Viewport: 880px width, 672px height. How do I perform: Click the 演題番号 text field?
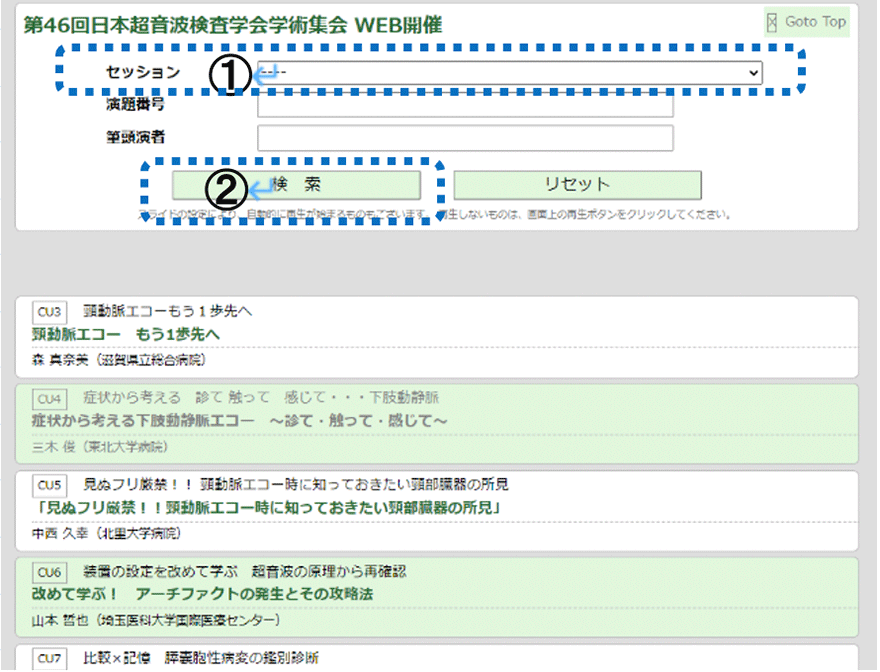465,105
